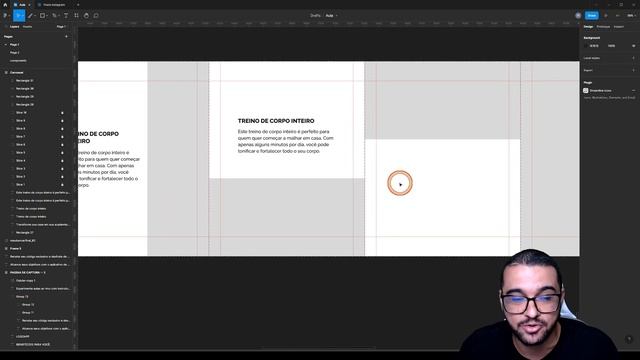
Task: Select the Rectangle 30 layer
Action: click(24, 89)
